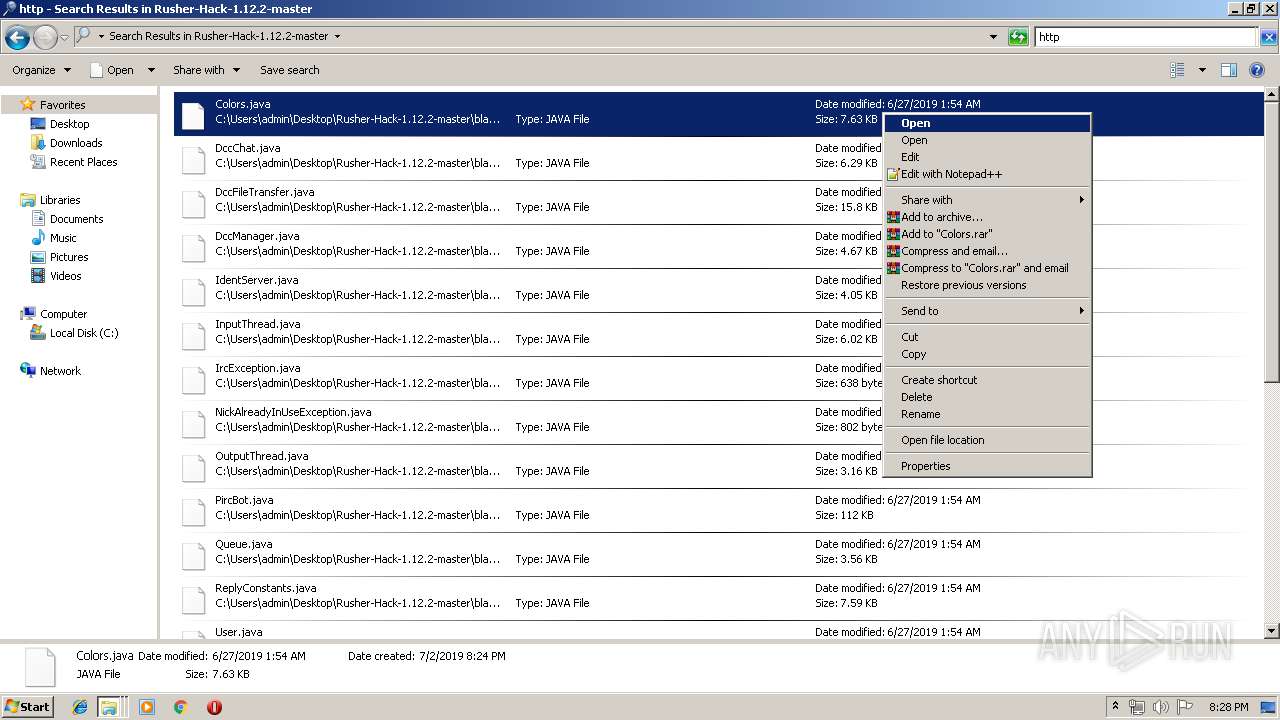Image resolution: width=1280 pixels, height=720 pixels.
Task: Click the http search input field
Action: tap(1145, 37)
